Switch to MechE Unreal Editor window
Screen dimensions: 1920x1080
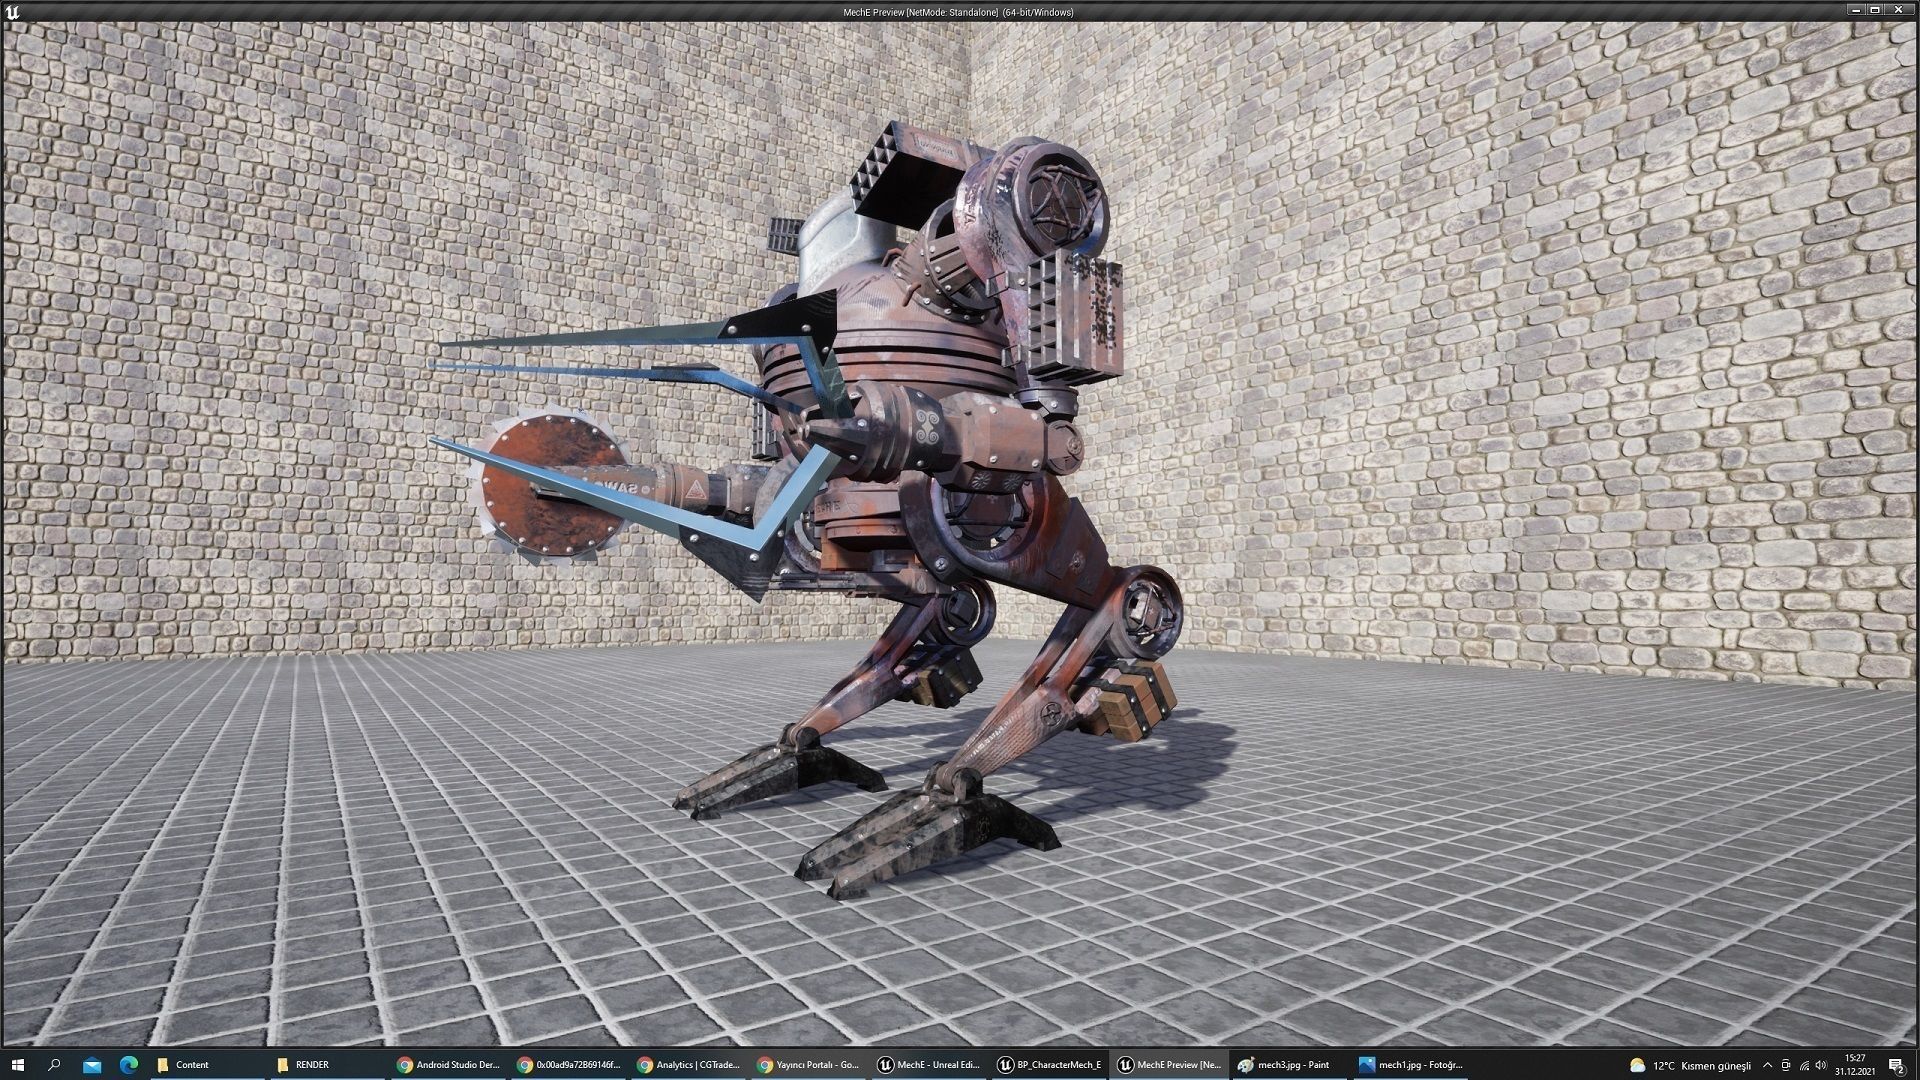(928, 1065)
